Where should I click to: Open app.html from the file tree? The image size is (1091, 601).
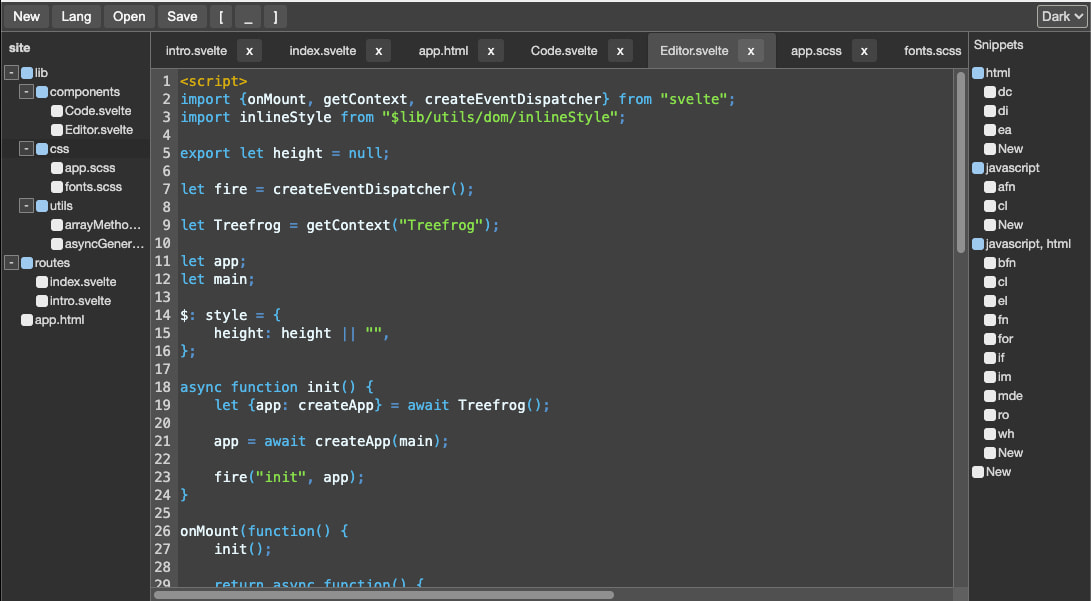pos(59,320)
